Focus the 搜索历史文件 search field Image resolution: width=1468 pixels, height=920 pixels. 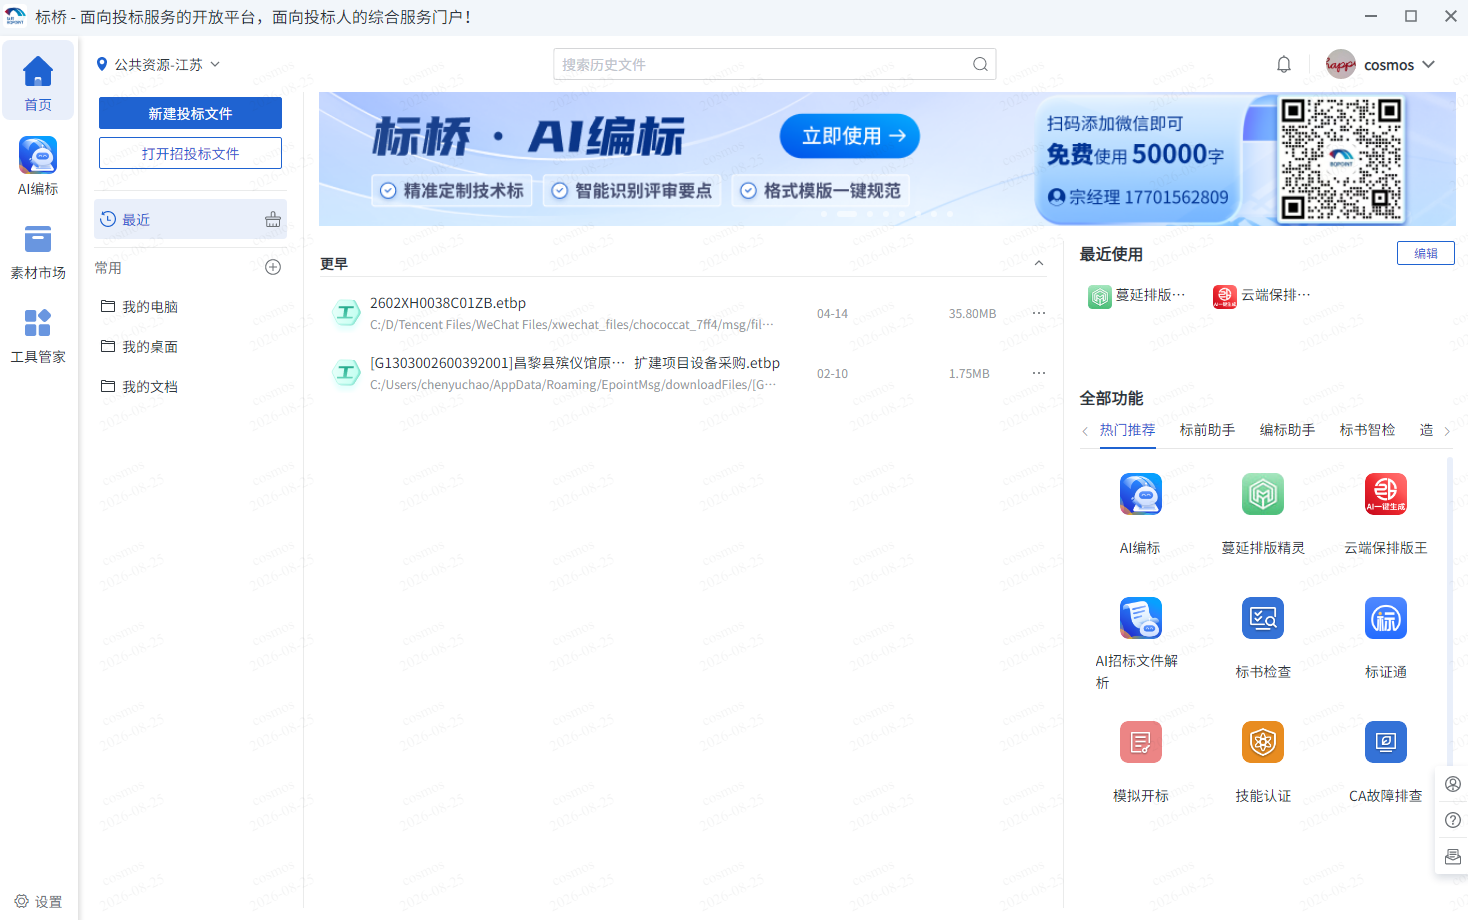pyautogui.click(x=774, y=64)
